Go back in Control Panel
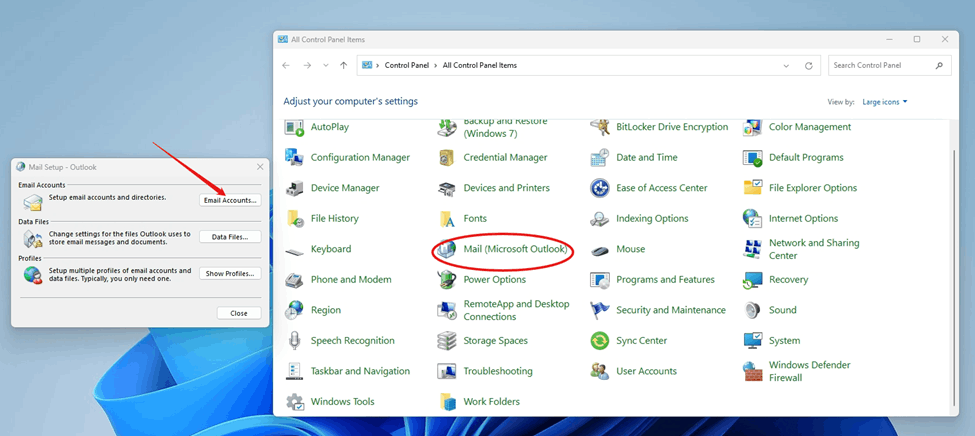 tap(286, 65)
